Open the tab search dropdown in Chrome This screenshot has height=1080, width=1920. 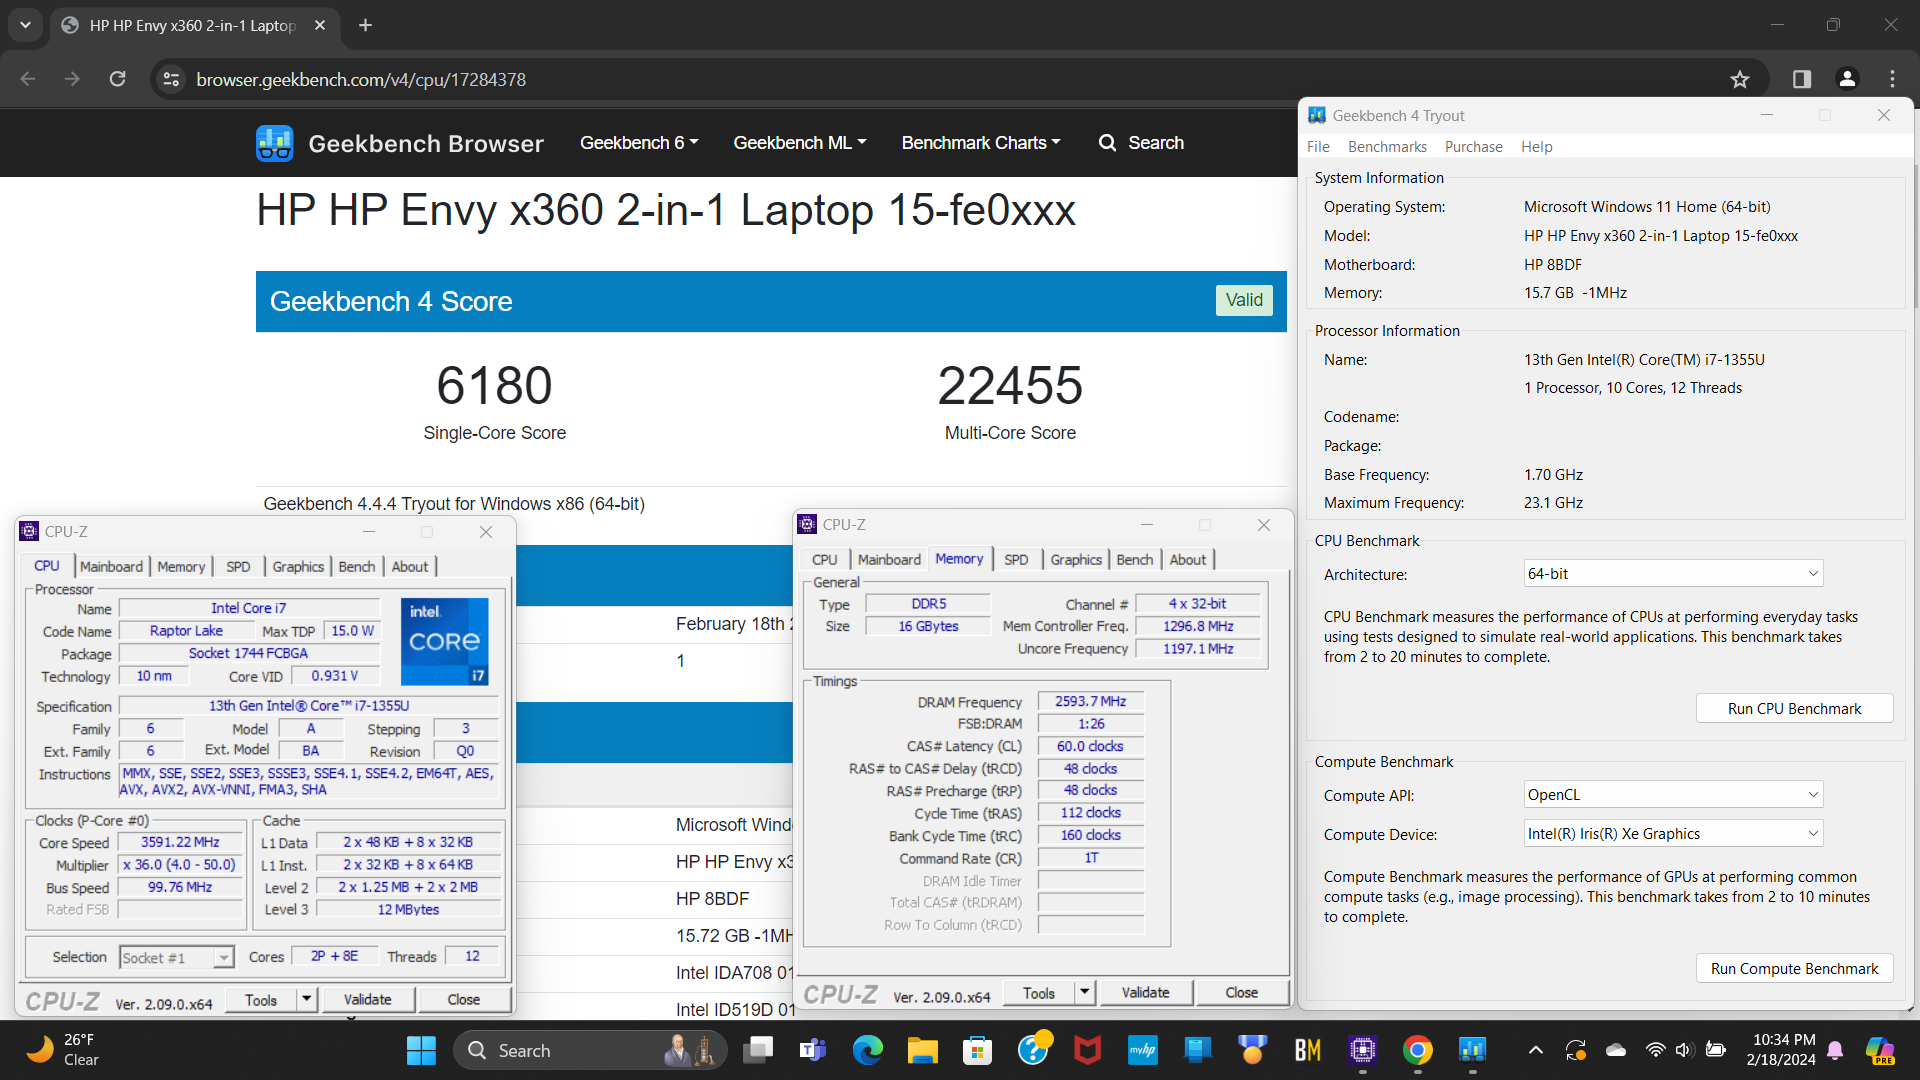[25, 25]
